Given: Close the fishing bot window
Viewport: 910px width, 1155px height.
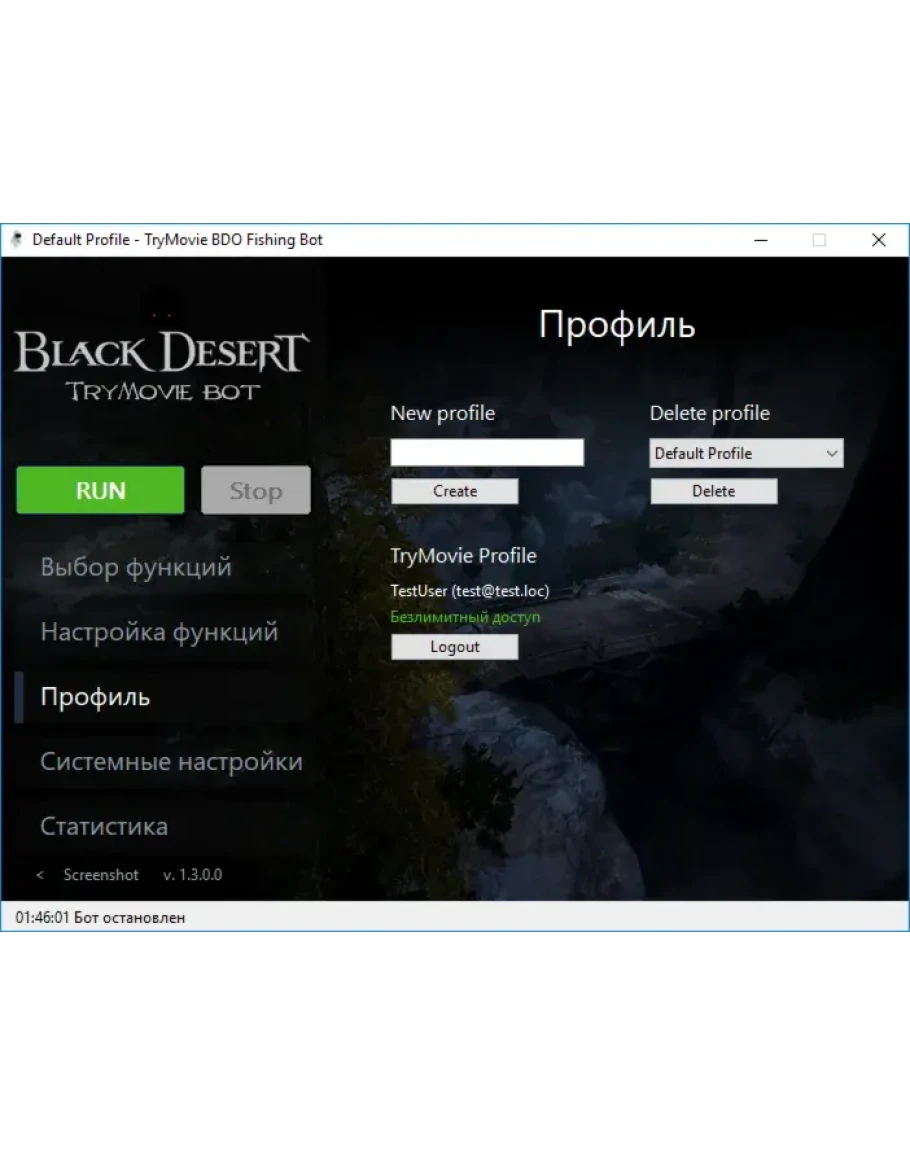Looking at the screenshot, I should [878, 240].
